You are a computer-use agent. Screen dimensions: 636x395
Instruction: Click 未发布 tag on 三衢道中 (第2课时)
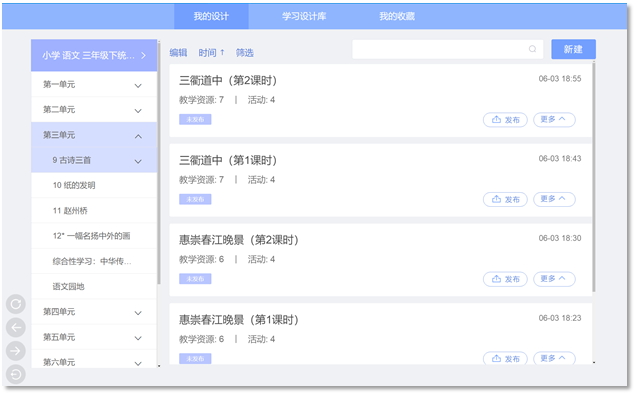tap(195, 119)
